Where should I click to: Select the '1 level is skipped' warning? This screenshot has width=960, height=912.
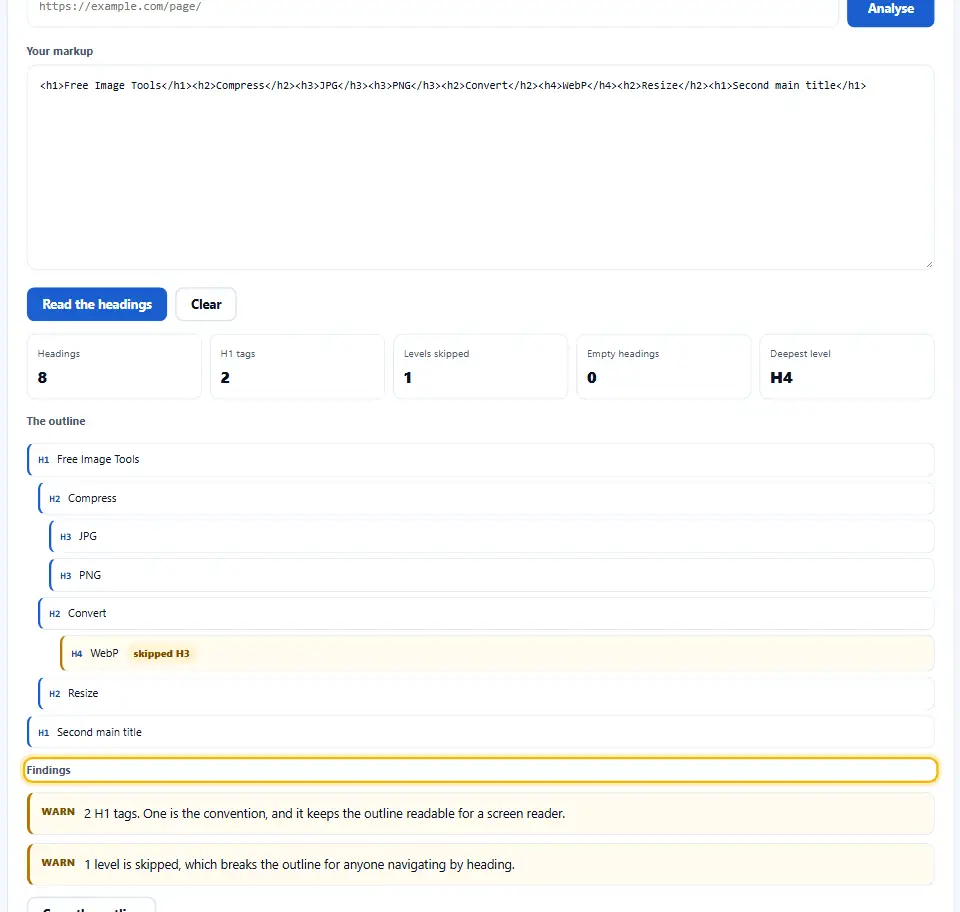(481, 865)
